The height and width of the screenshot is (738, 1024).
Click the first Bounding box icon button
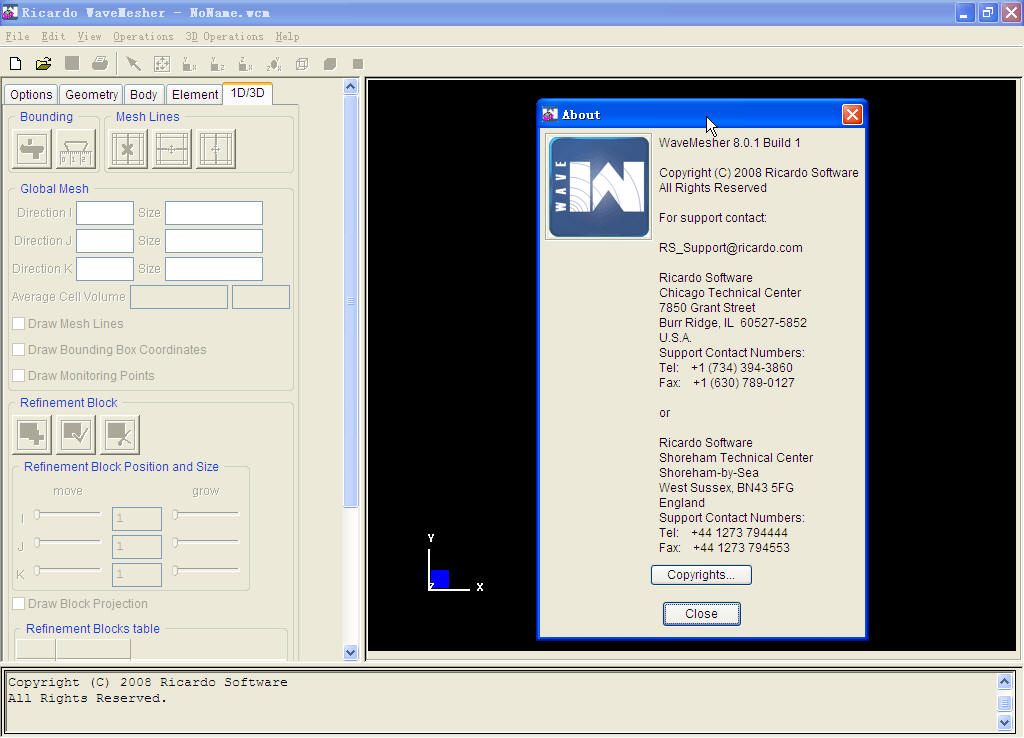point(32,150)
